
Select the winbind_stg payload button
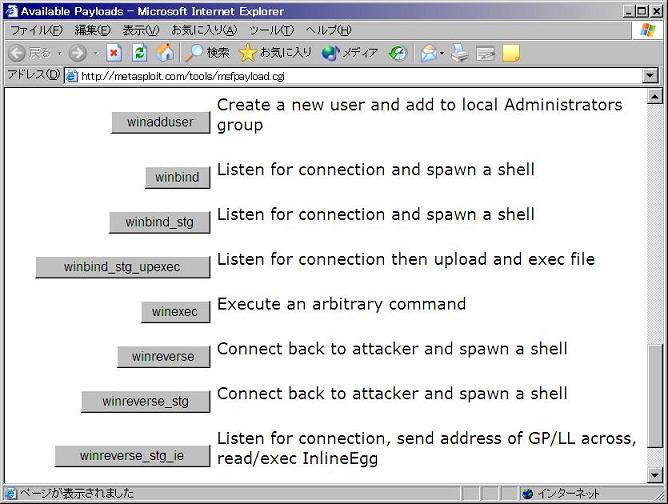click(x=159, y=222)
